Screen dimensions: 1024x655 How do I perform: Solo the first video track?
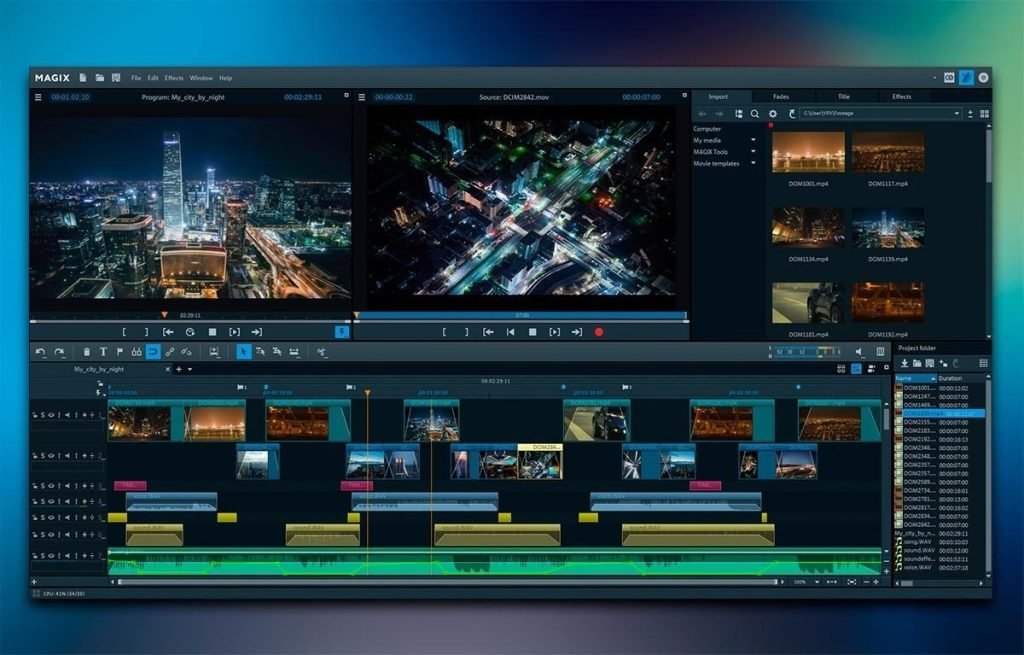click(43, 414)
